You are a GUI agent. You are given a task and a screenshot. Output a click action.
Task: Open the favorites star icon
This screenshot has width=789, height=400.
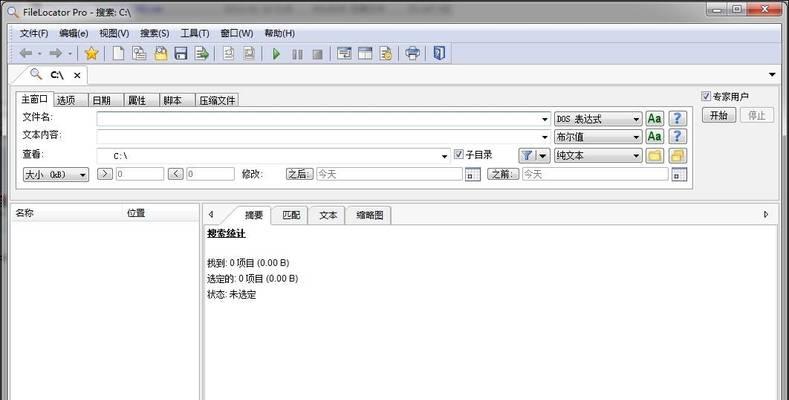[x=91, y=53]
